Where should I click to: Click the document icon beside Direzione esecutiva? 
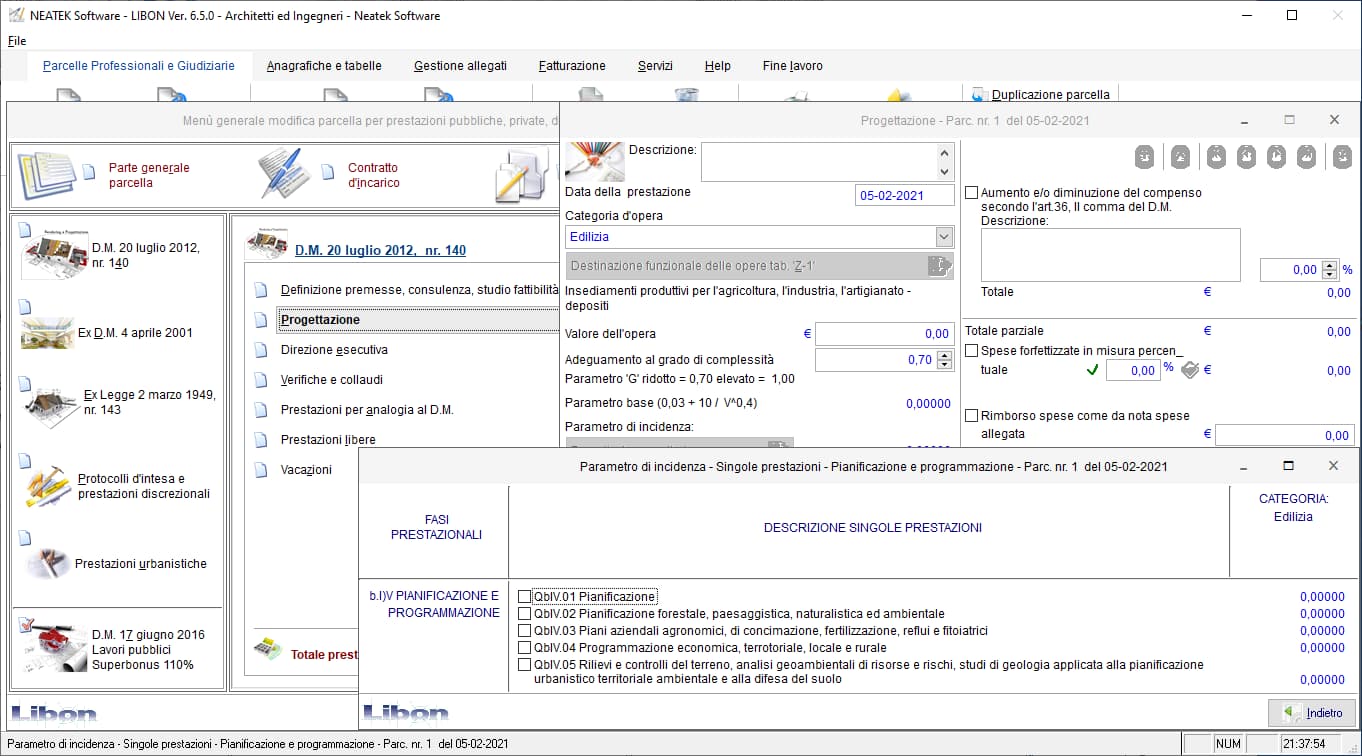point(261,350)
